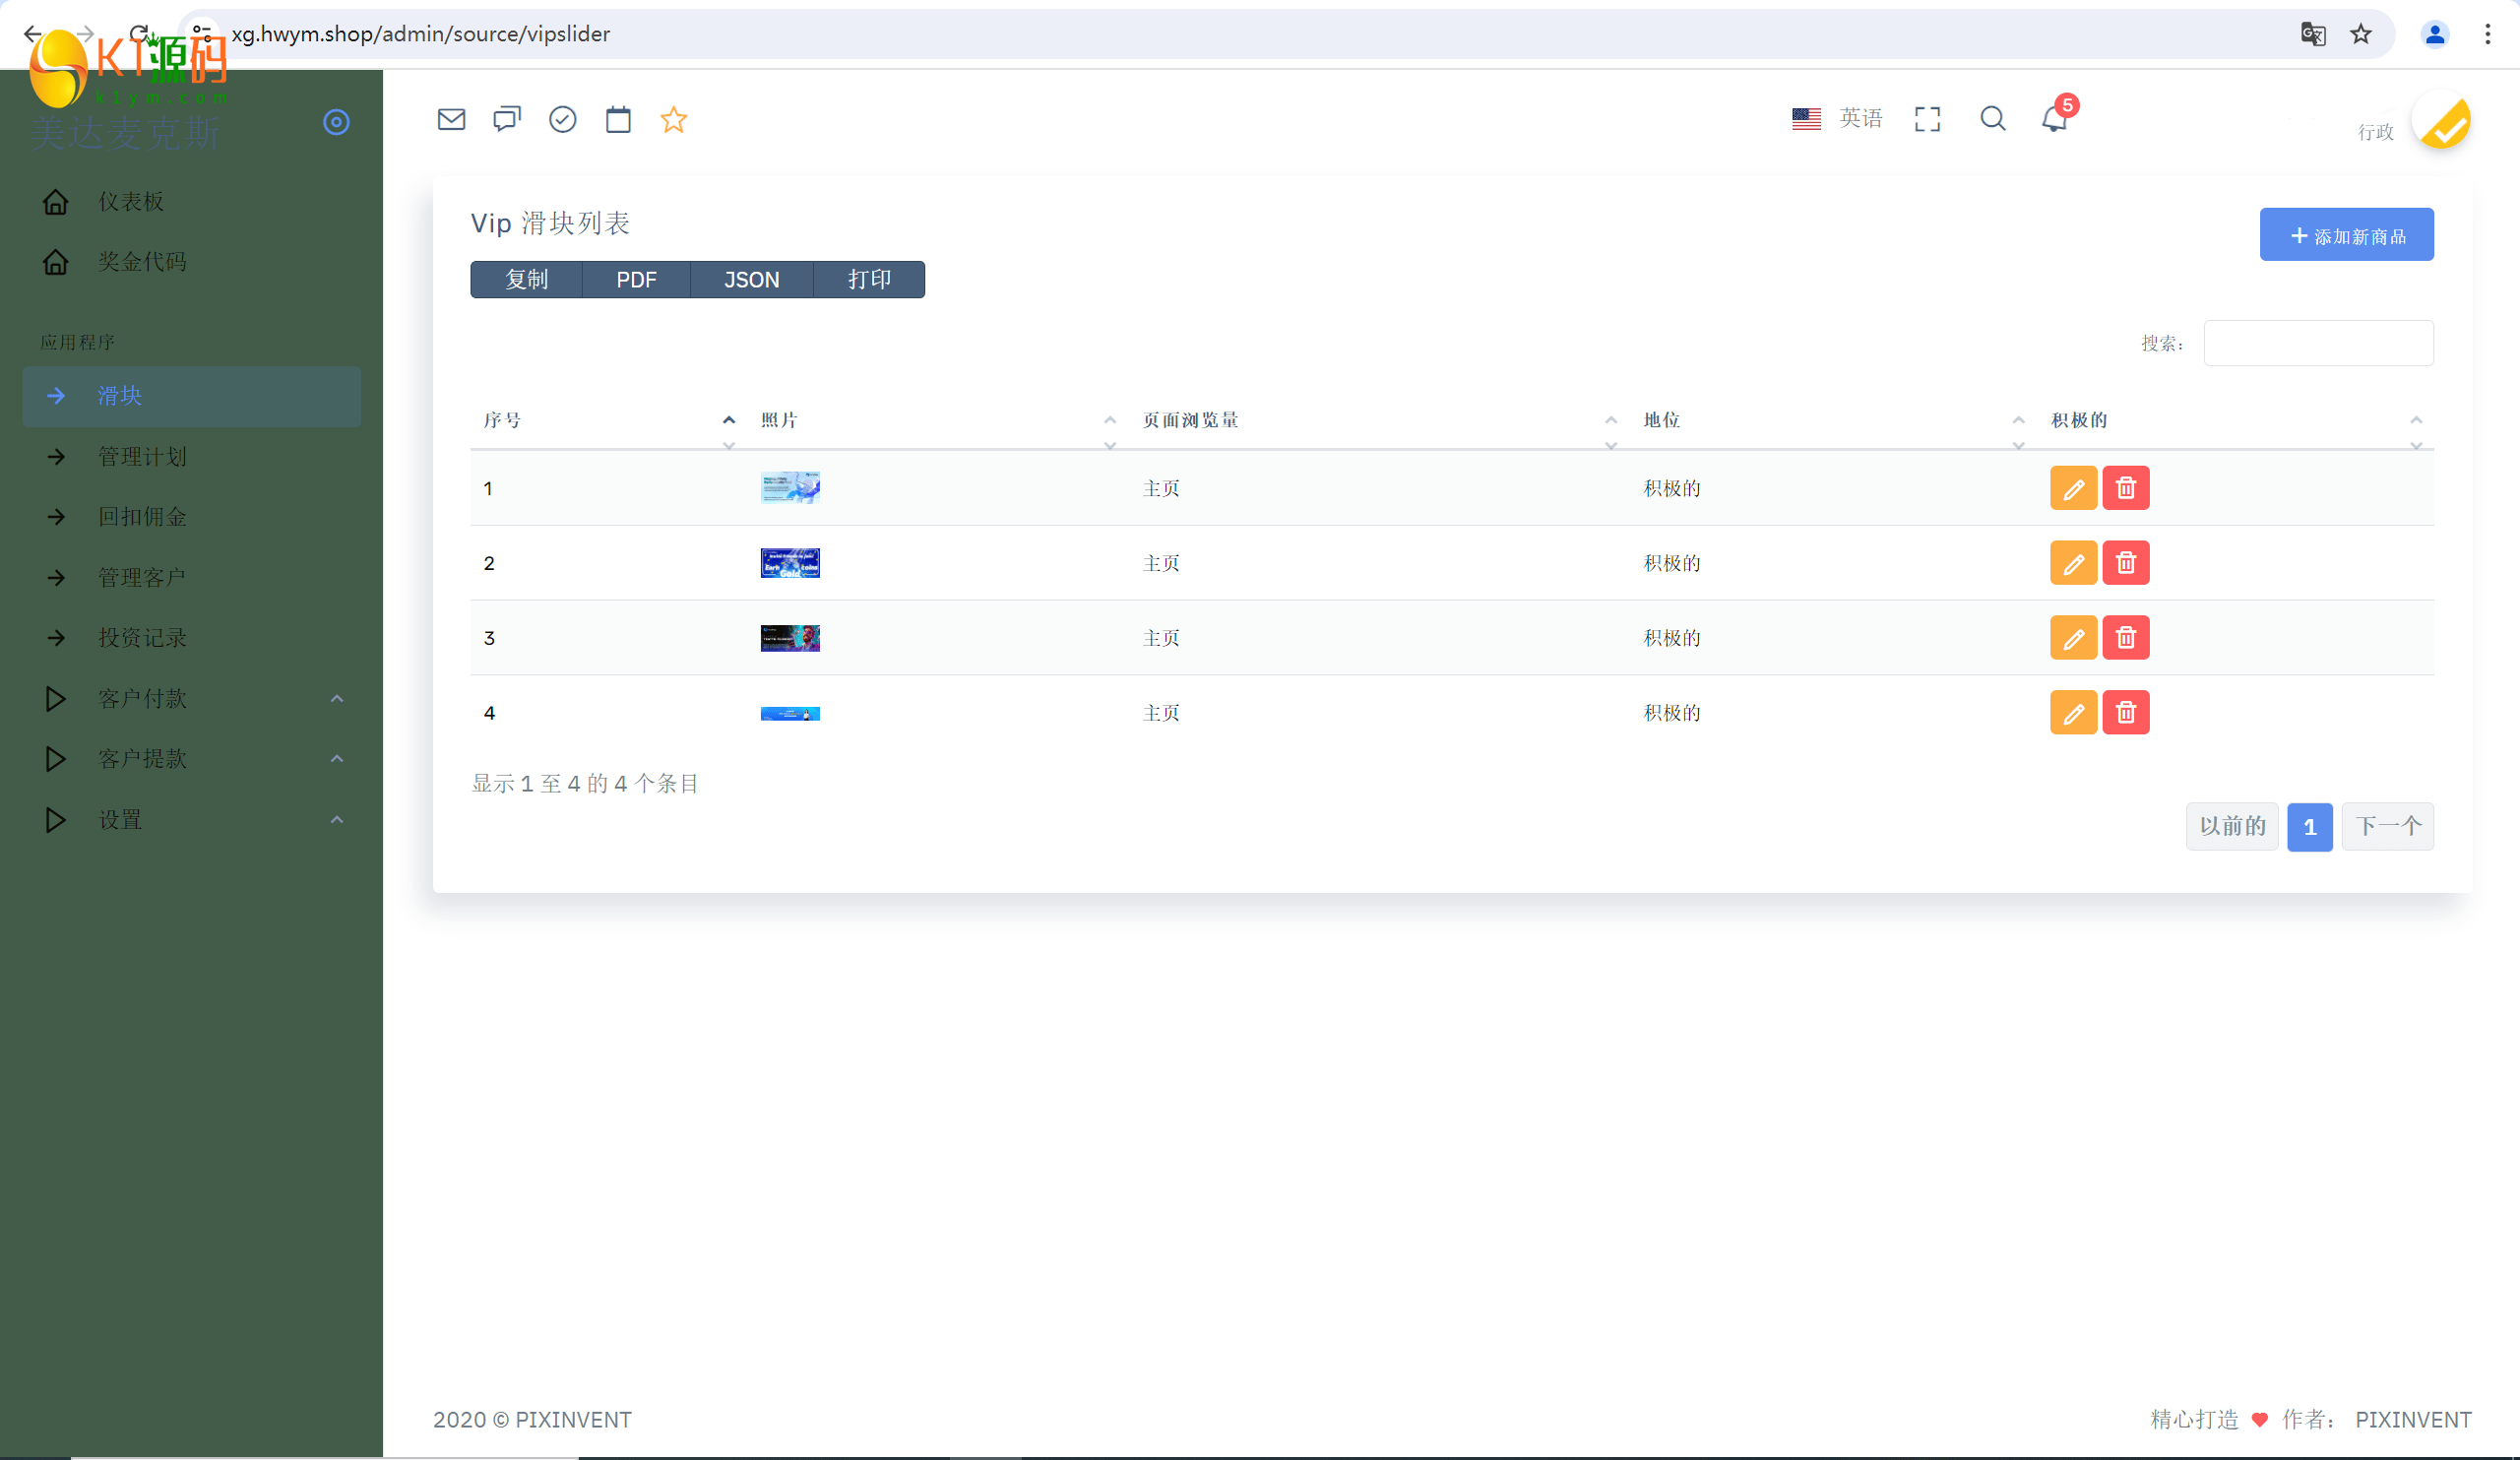
Task: Open 管理计划 in the sidebar
Action: tap(142, 457)
